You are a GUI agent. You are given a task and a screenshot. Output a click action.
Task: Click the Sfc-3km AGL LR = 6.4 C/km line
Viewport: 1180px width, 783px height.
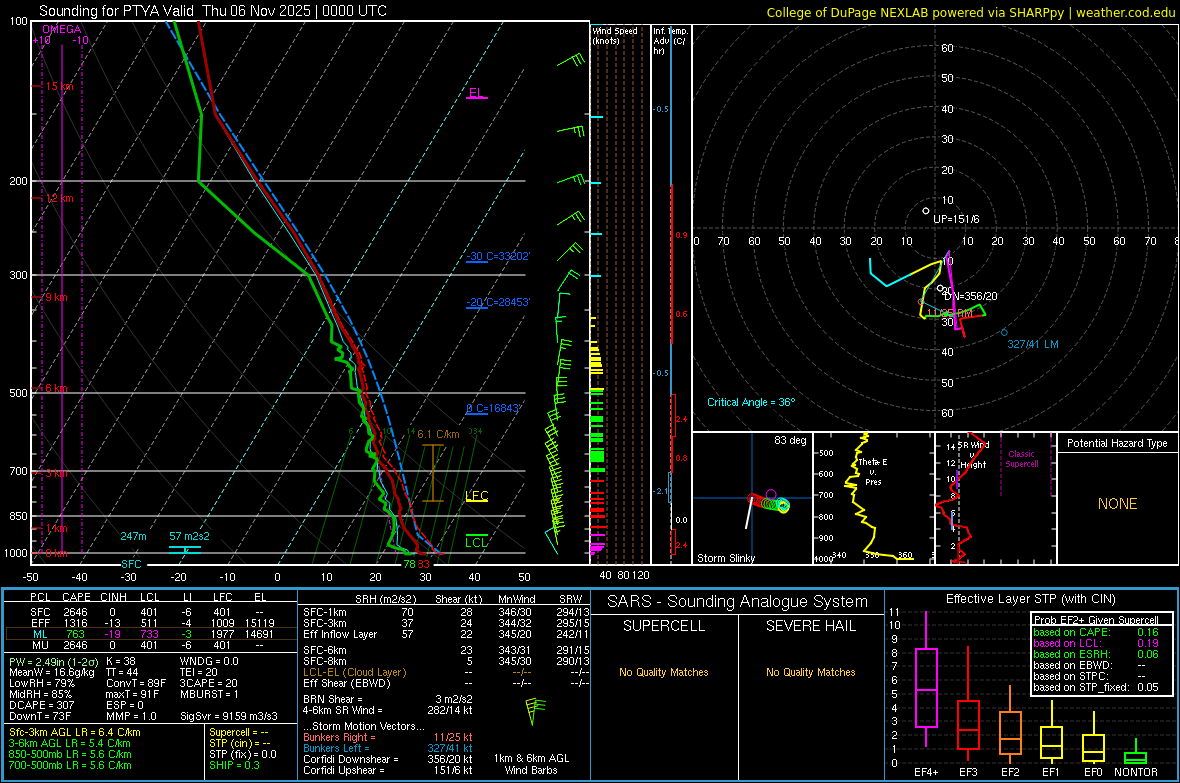coord(75,732)
